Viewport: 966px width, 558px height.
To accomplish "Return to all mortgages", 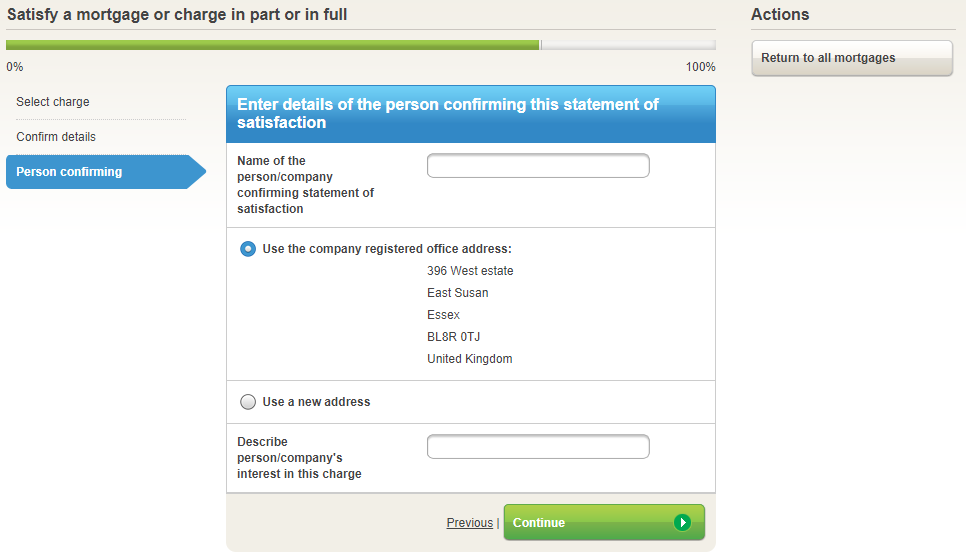I will (851, 58).
